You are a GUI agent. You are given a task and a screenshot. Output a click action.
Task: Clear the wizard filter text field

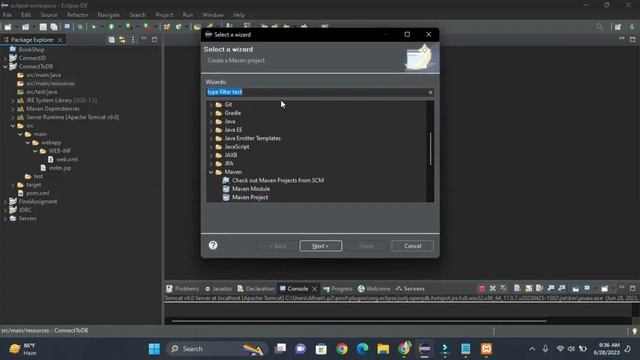430,92
